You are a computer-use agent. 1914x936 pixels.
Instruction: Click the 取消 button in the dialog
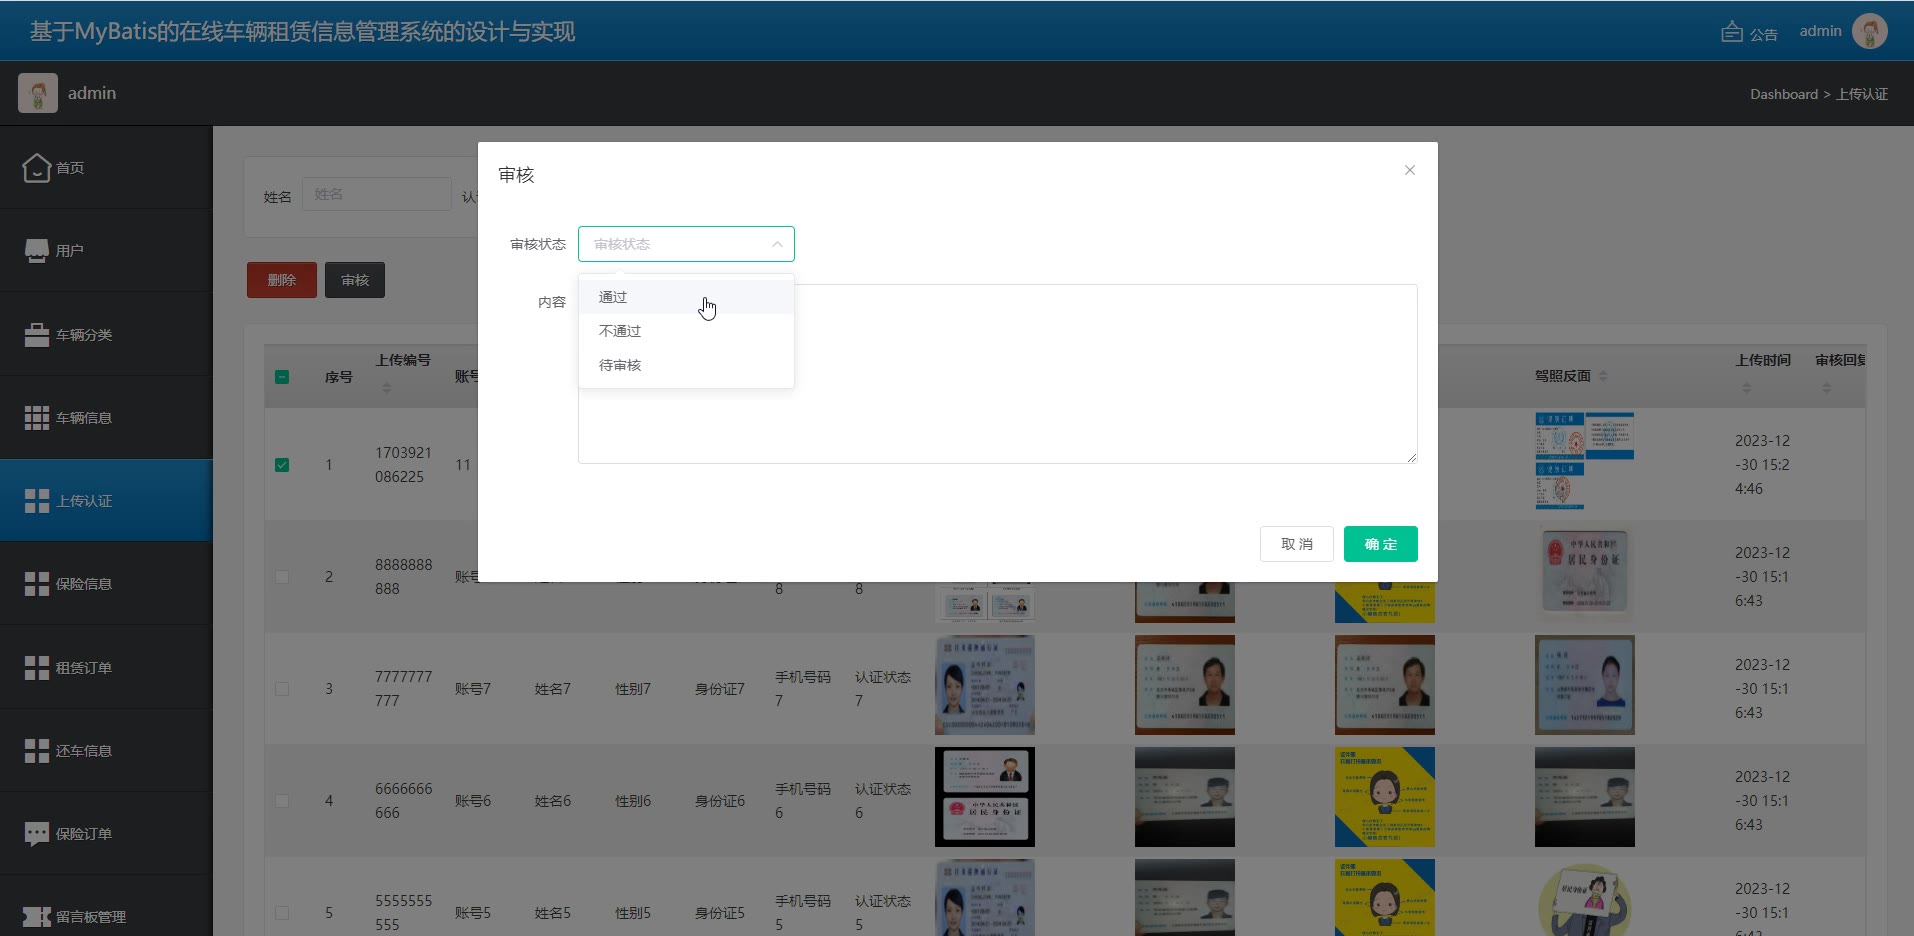click(x=1296, y=544)
